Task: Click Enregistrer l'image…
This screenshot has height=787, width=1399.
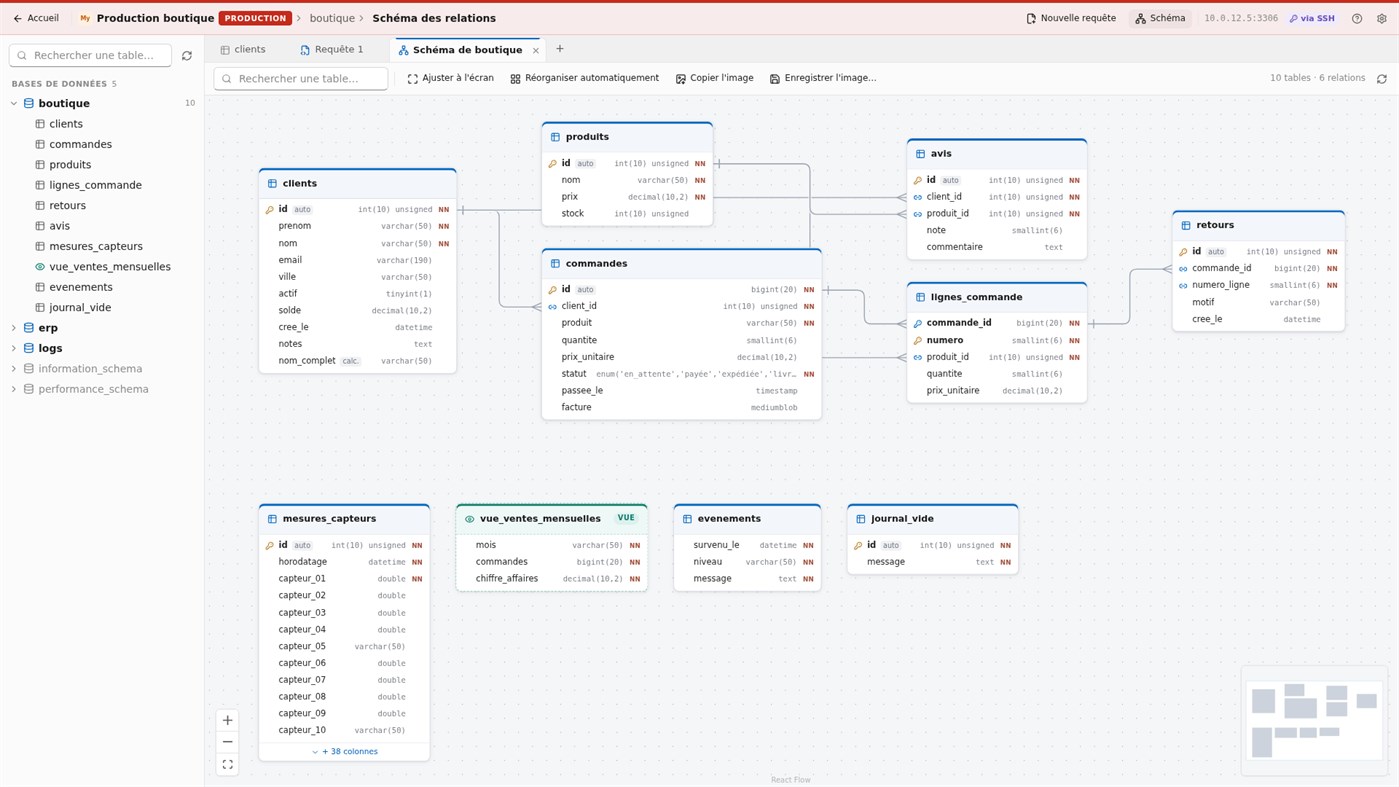Action: click(x=823, y=78)
